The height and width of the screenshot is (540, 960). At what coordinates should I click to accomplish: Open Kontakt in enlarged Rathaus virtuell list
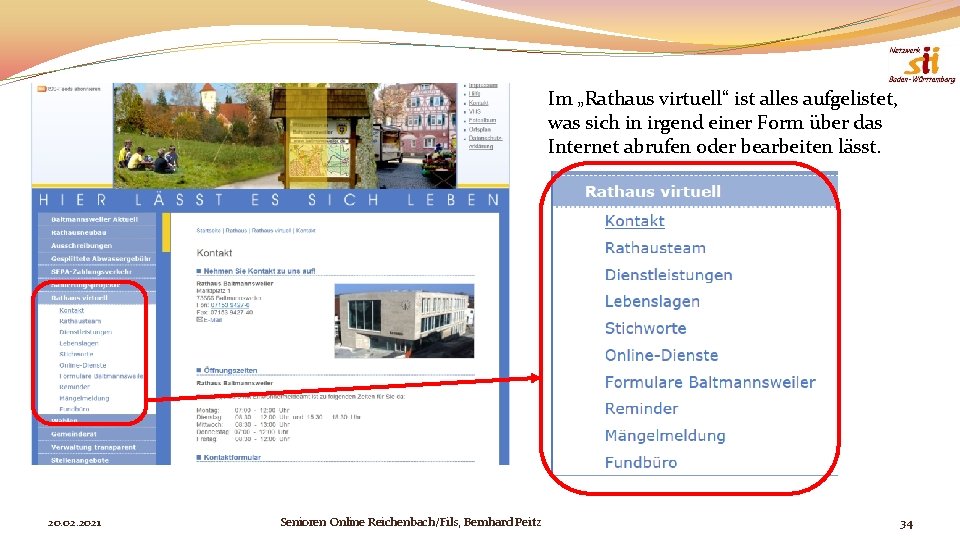tap(634, 221)
